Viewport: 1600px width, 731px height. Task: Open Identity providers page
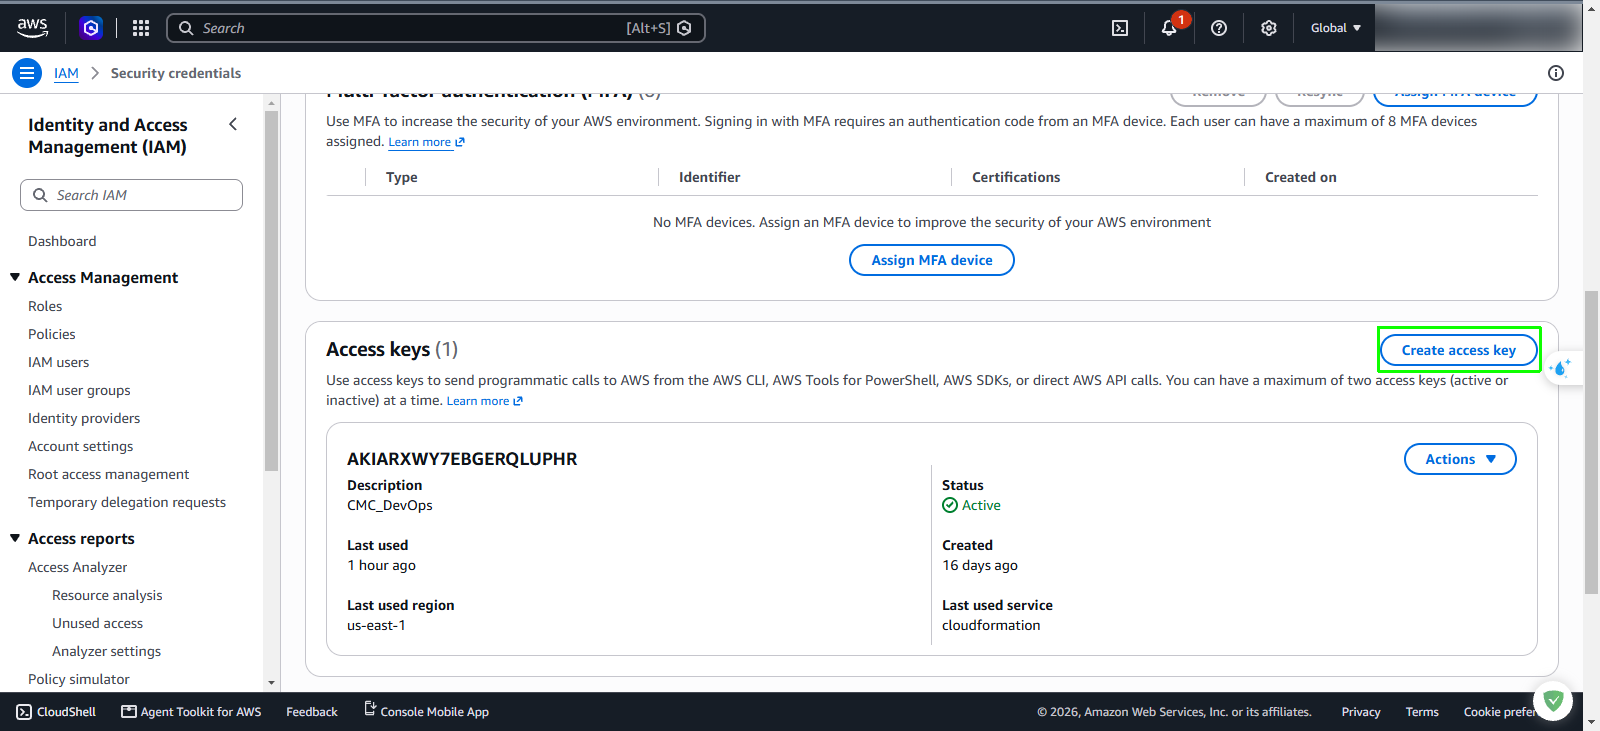(x=84, y=418)
